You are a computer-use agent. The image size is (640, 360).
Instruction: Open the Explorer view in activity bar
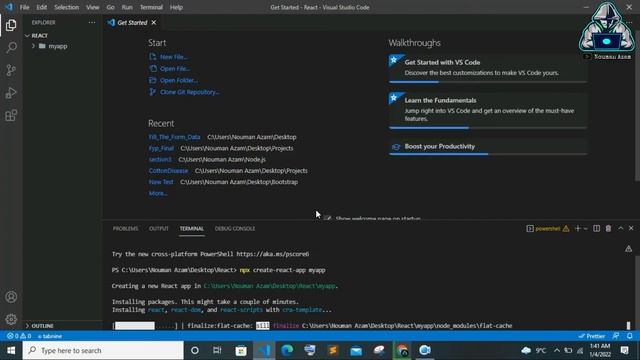(x=11, y=25)
